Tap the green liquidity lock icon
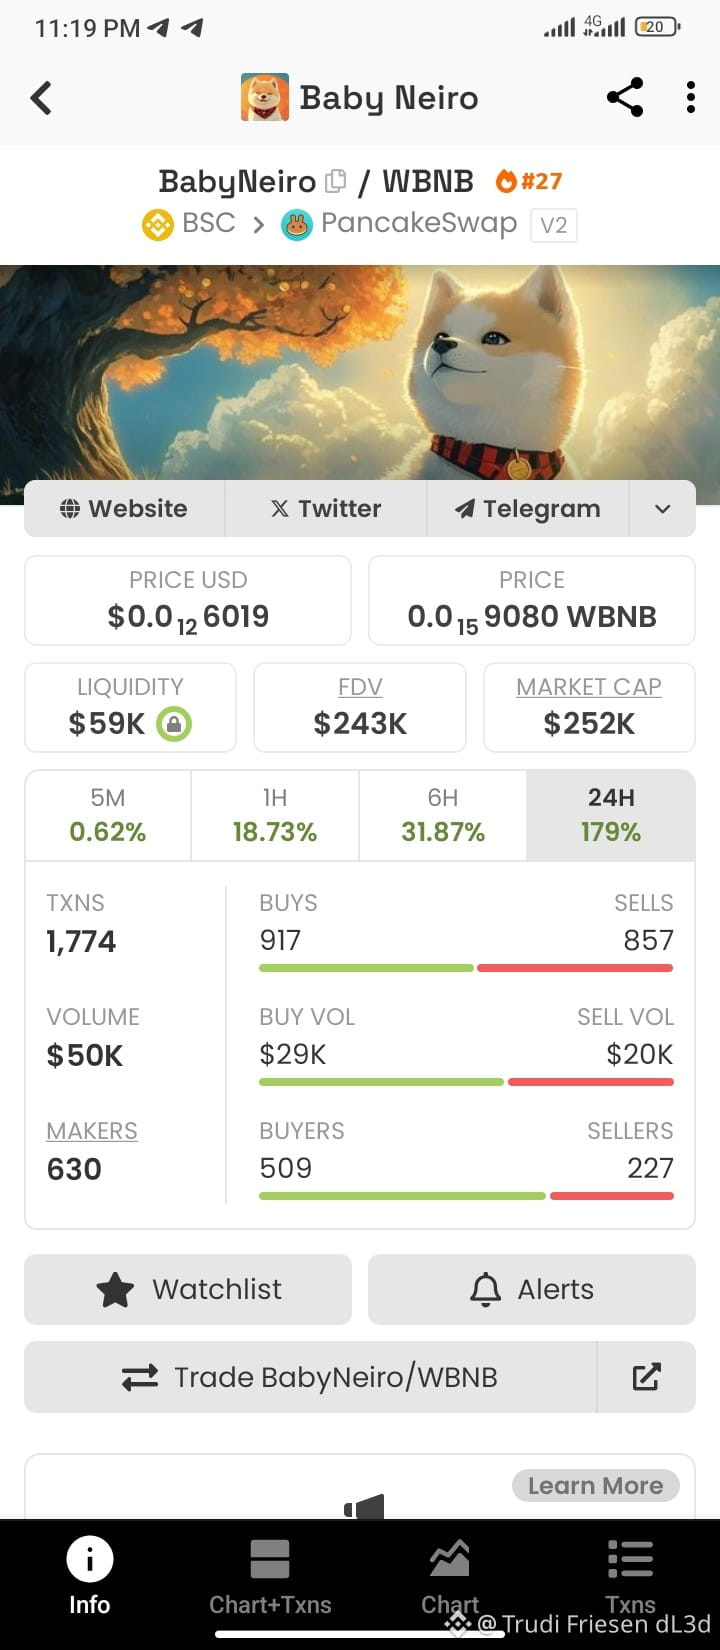Viewport: 720px width, 1650px height. click(x=174, y=723)
